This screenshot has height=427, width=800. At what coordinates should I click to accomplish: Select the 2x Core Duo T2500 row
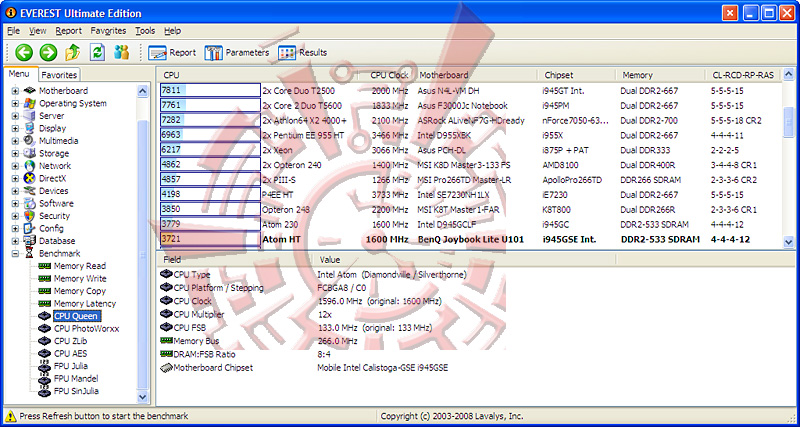coord(469,91)
